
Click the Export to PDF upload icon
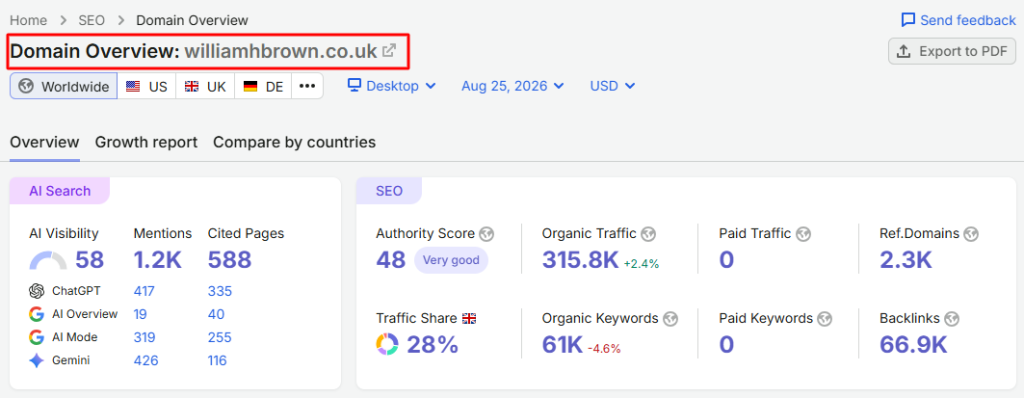904,52
